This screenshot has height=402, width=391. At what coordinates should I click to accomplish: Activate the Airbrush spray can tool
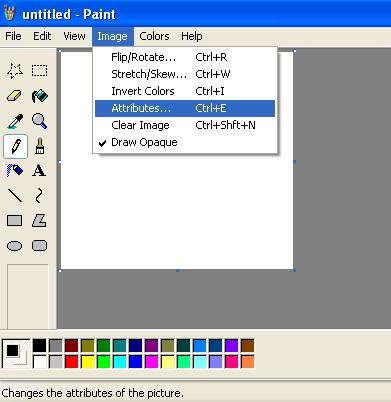click(15, 171)
